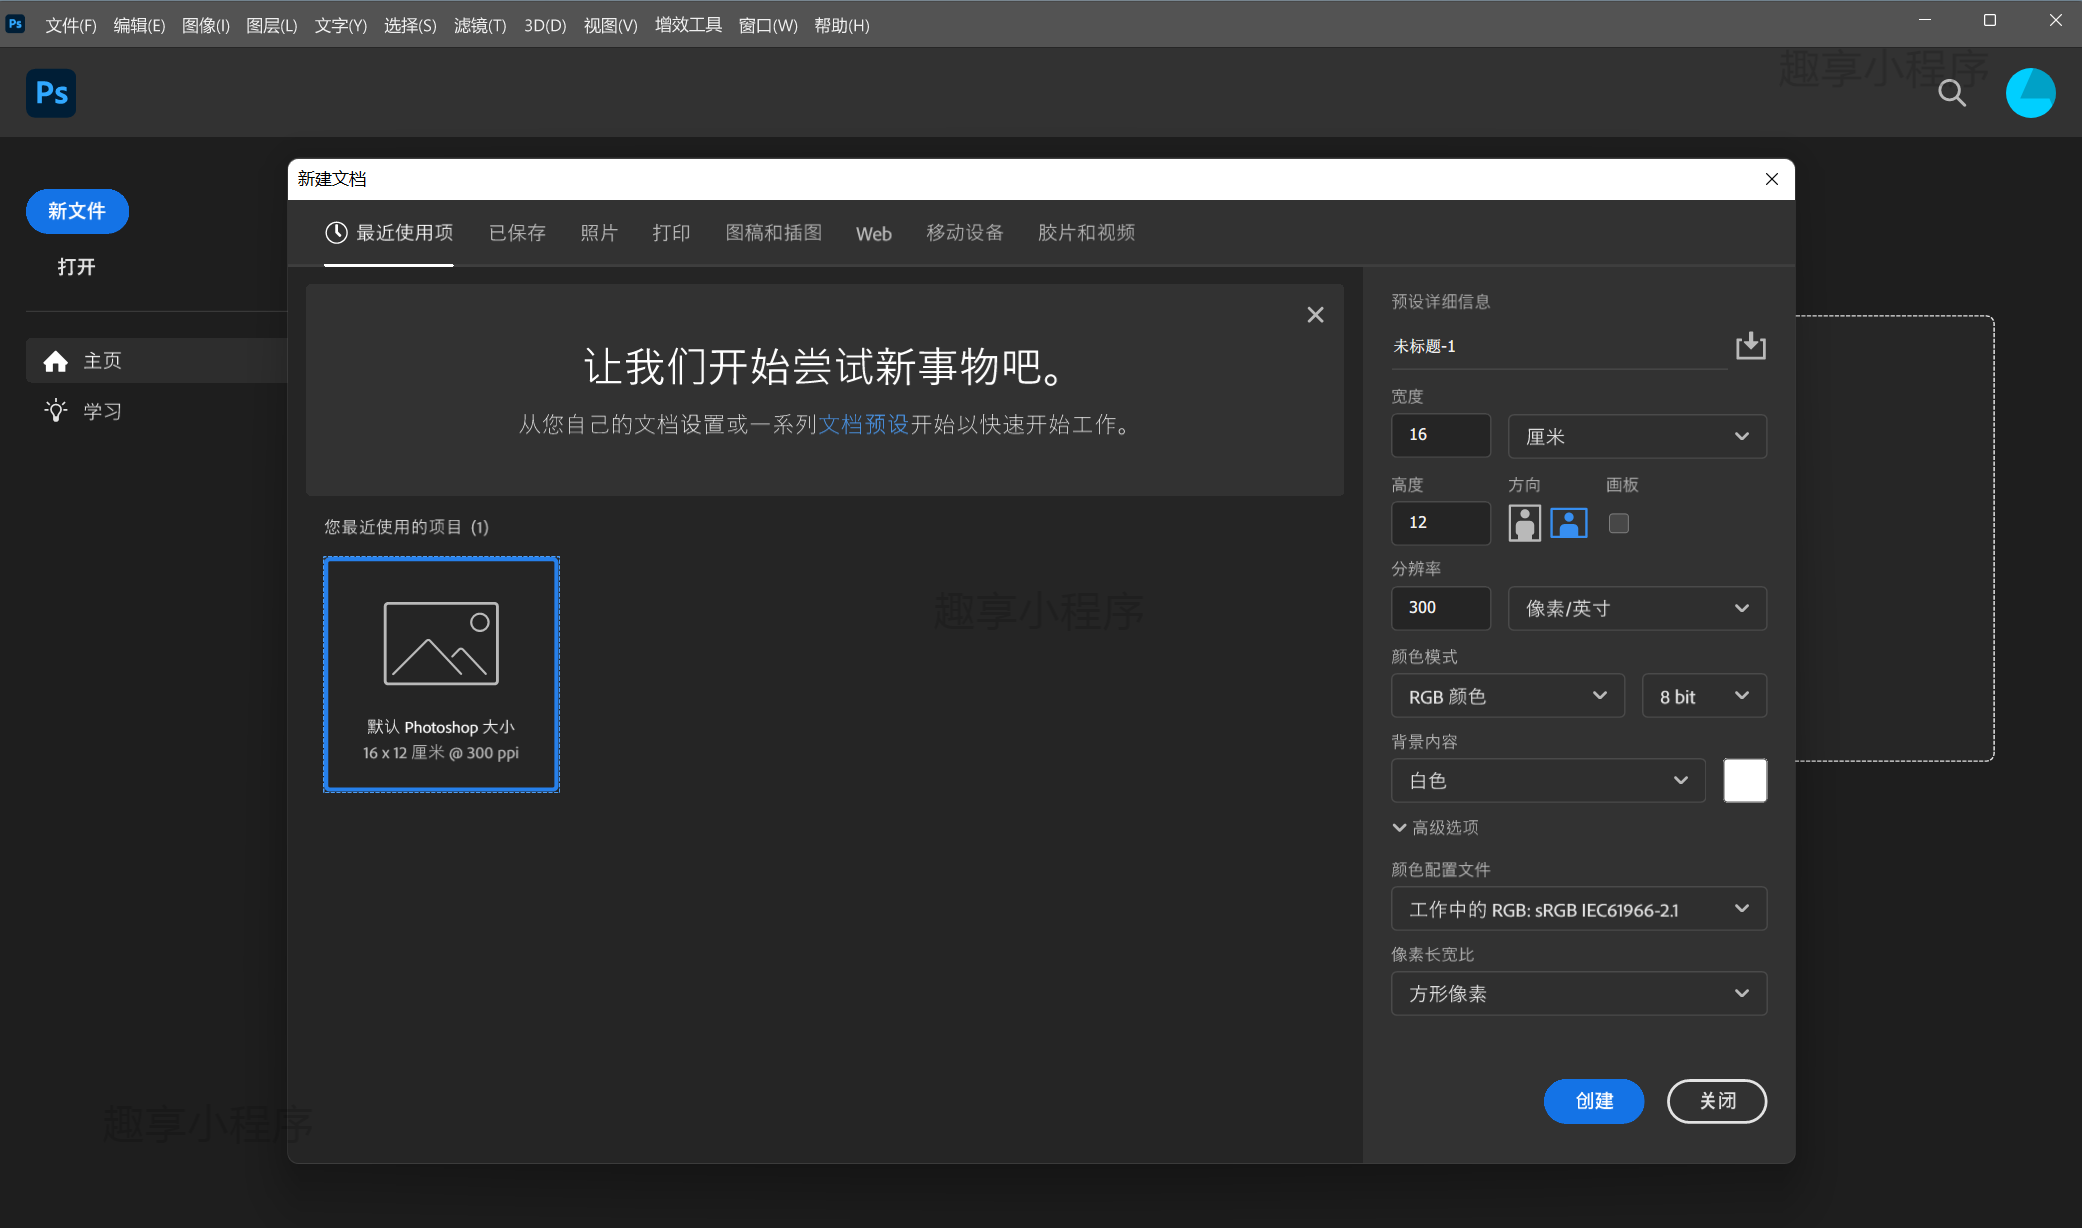Follow the 文档预设 link
The image size is (2082, 1228).
[x=863, y=425]
